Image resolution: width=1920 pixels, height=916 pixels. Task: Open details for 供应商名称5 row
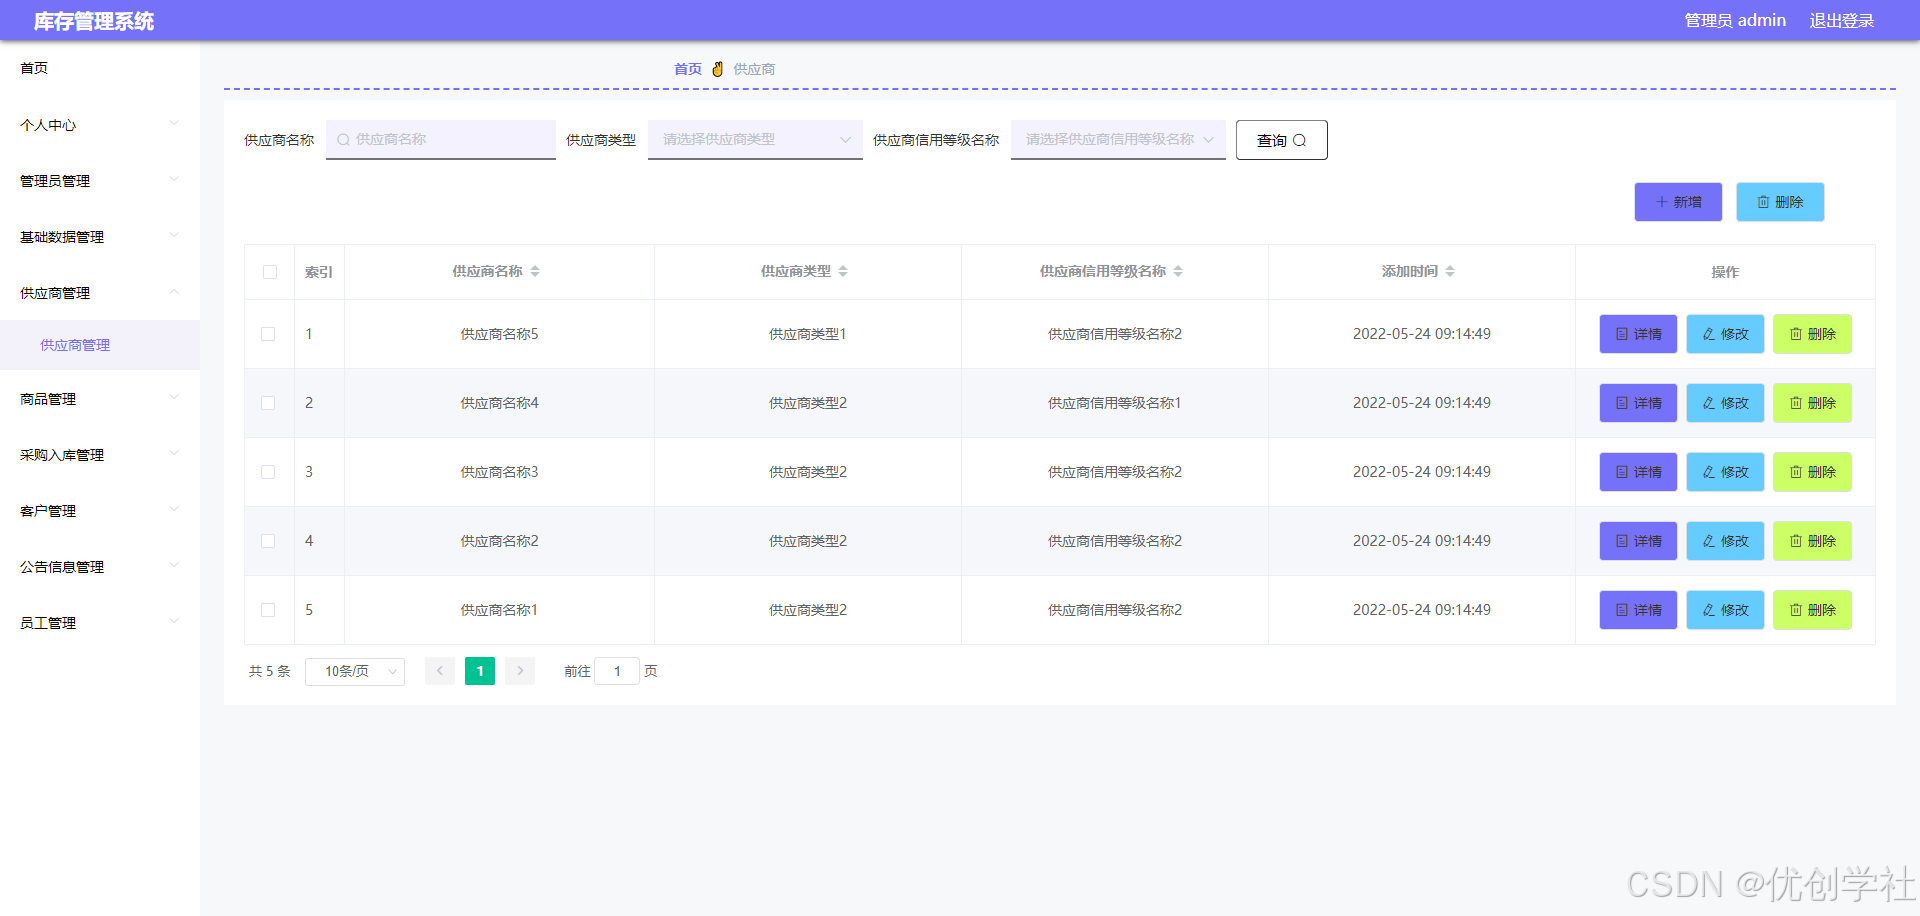click(x=1638, y=334)
